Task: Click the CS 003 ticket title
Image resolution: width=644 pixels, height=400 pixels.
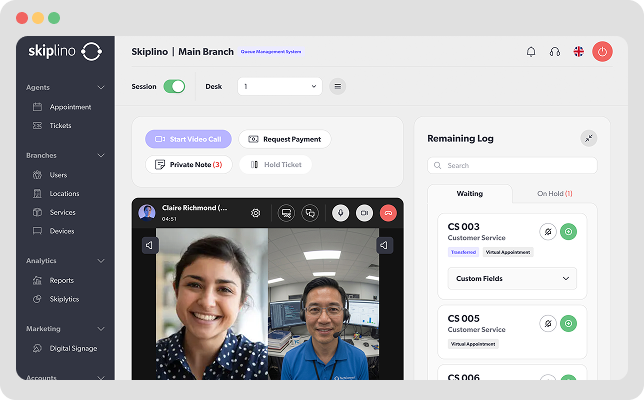Action: [464, 227]
